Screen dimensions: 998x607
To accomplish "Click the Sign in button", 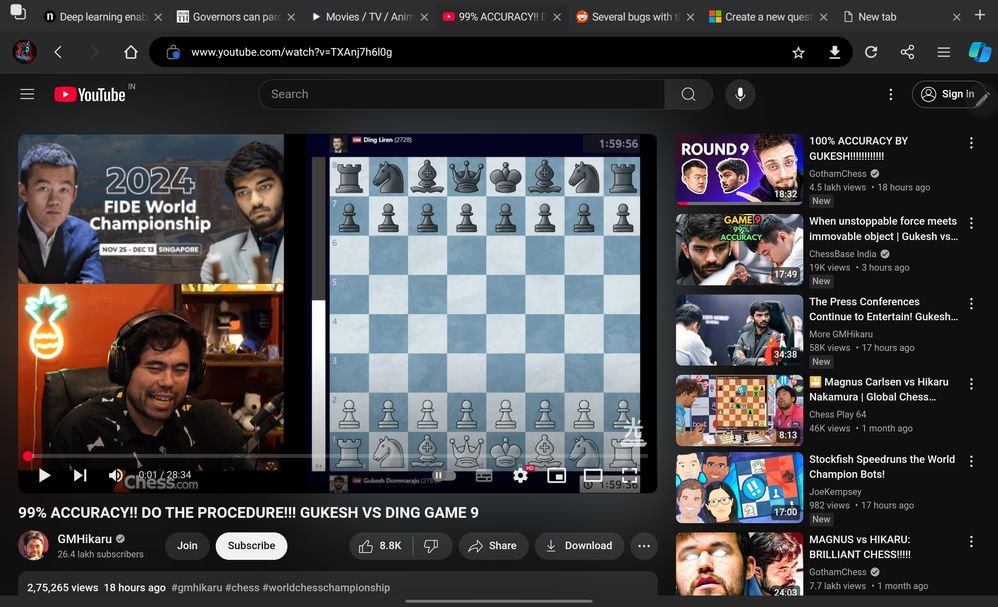I will coord(948,94).
